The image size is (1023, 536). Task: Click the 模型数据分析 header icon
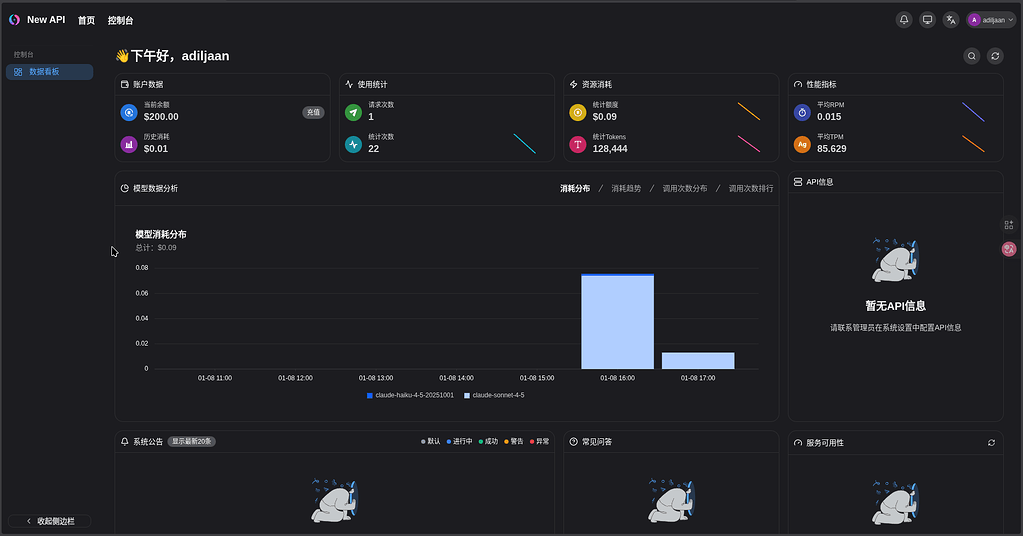coord(125,188)
